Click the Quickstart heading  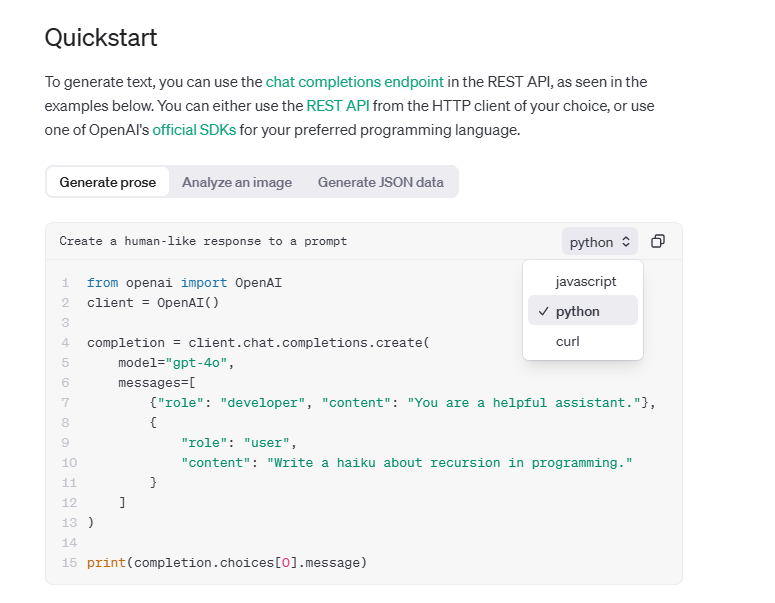(101, 38)
